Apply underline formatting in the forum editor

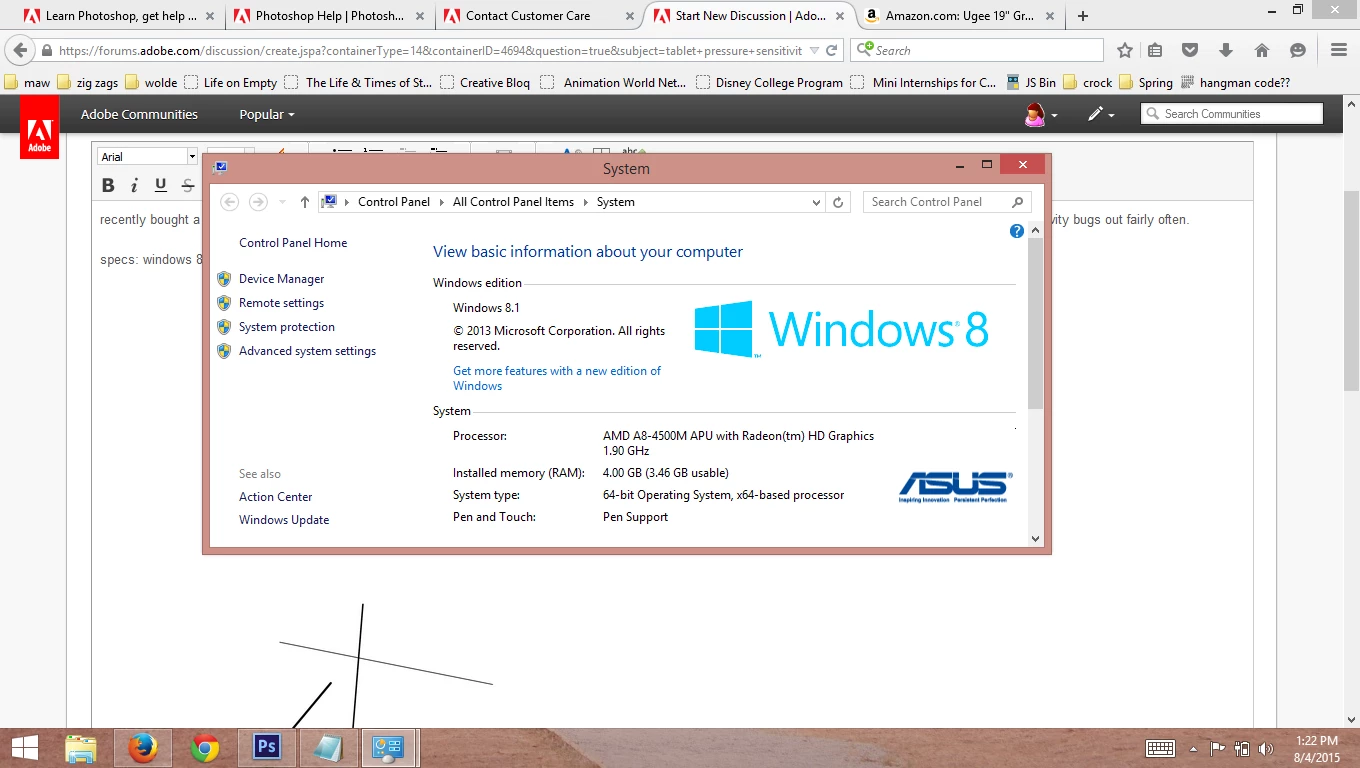click(160, 185)
